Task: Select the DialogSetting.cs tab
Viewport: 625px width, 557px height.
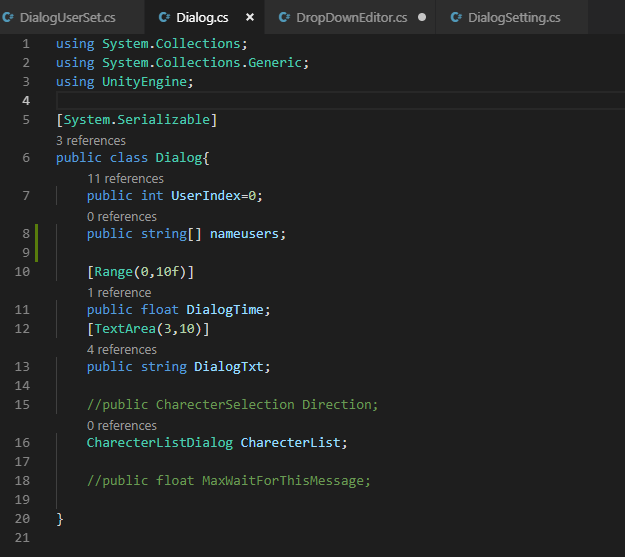Action: coord(513,18)
